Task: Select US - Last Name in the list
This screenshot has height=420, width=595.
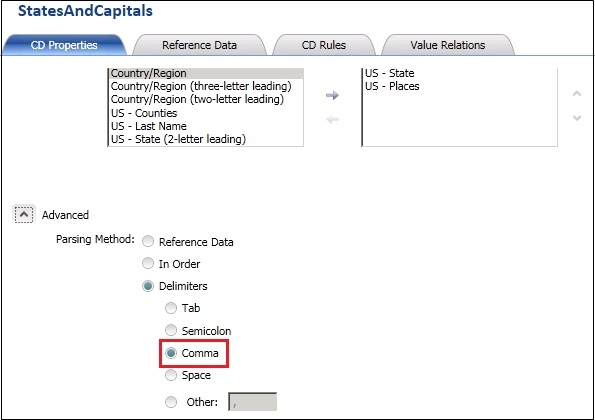Action: pyautogui.click(x=206, y=126)
